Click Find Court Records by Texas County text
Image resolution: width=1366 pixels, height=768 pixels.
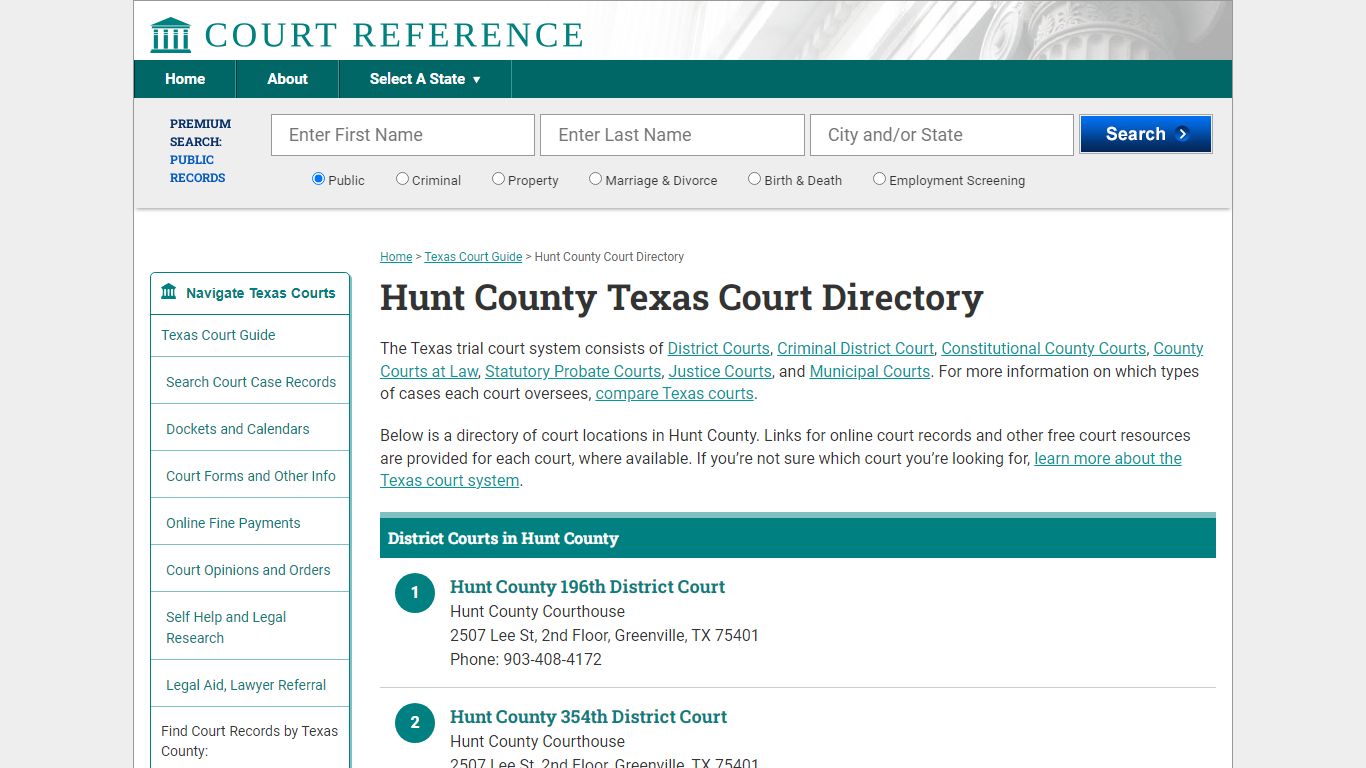(x=250, y=741)
